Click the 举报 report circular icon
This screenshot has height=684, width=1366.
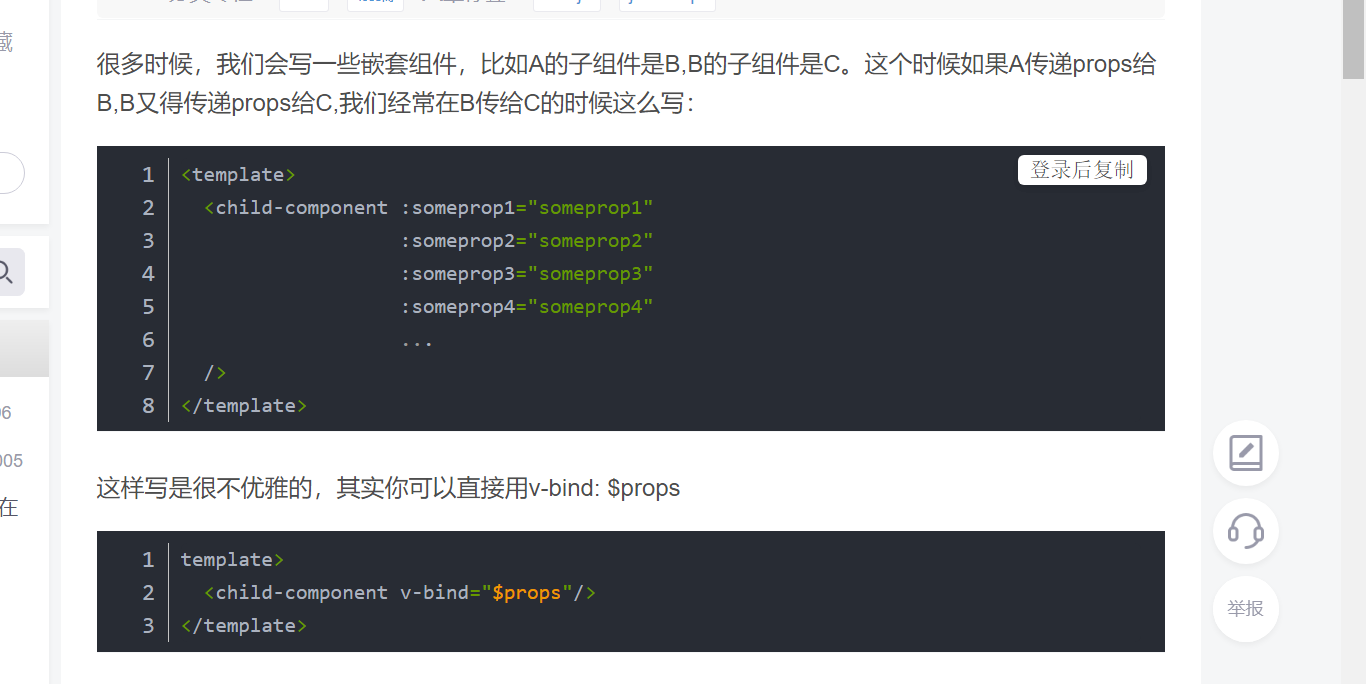coord(1245,609)
